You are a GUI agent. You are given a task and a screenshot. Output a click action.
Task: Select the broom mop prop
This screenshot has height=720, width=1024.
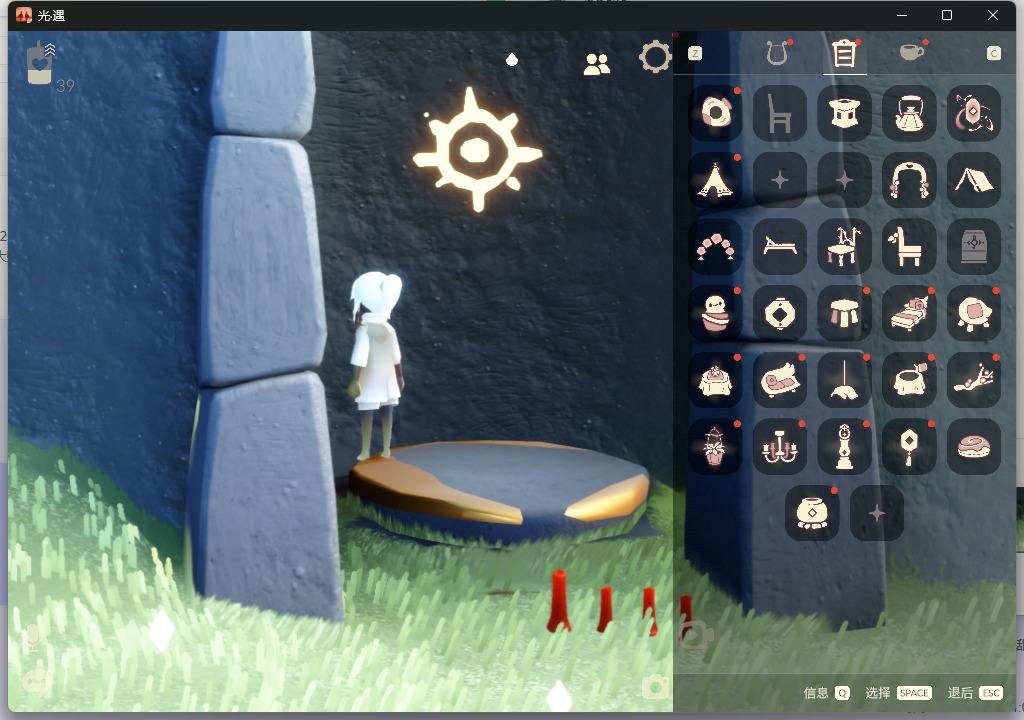pyautogui.click(x=844, y=380)
